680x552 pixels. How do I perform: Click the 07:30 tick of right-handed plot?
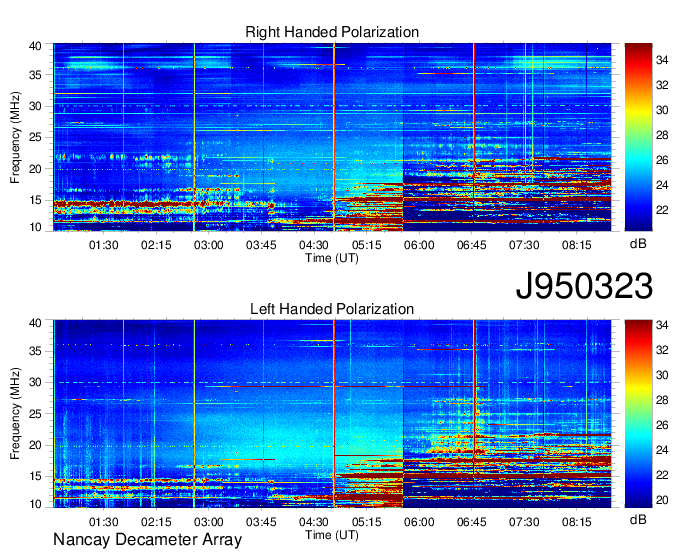click(x=524, y=245)
